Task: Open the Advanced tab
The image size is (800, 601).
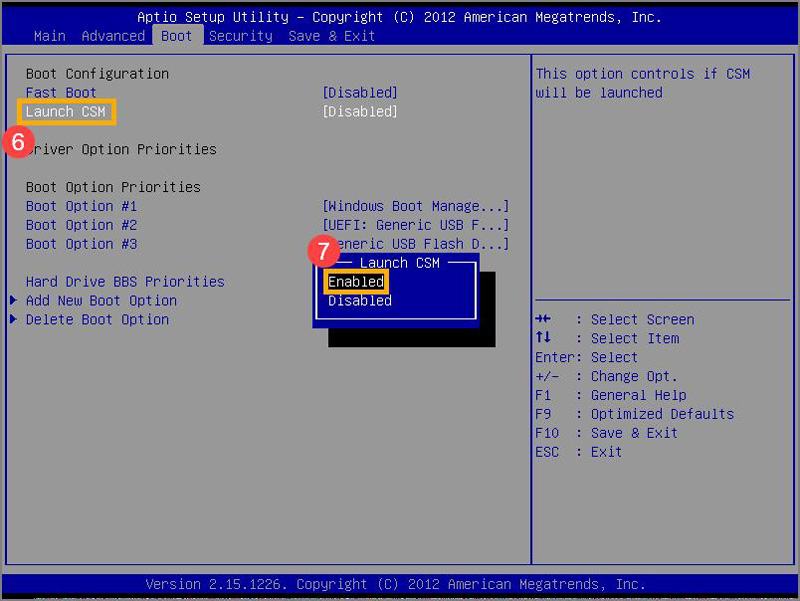Action: tap(113, 36)
